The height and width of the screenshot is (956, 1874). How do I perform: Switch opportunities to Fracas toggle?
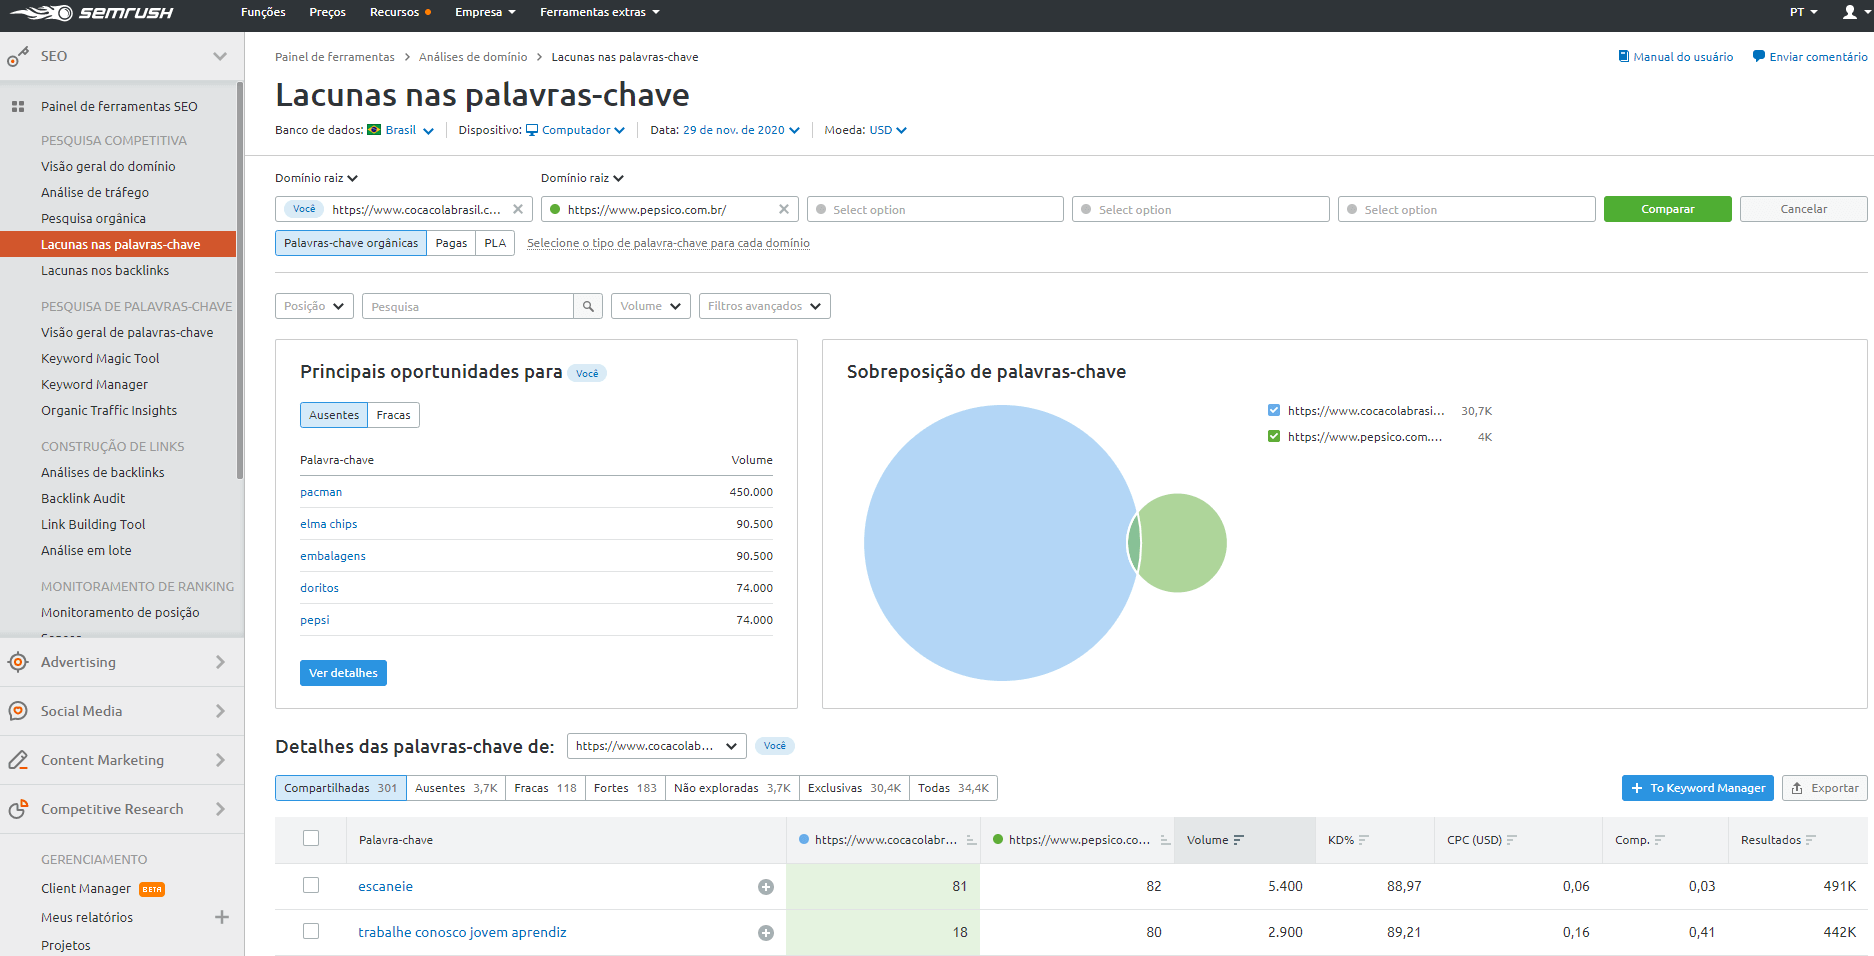click(x=393, y=415)
